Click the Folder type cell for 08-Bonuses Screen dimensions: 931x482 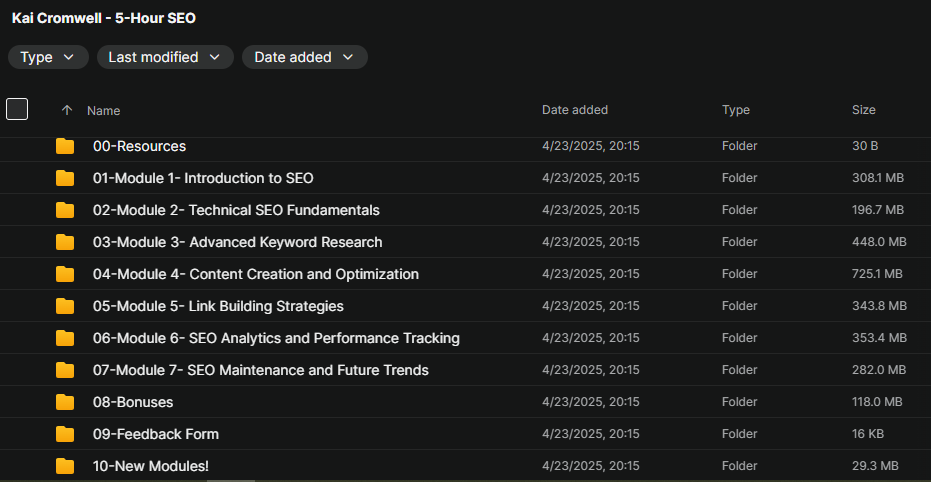point(739,402)
